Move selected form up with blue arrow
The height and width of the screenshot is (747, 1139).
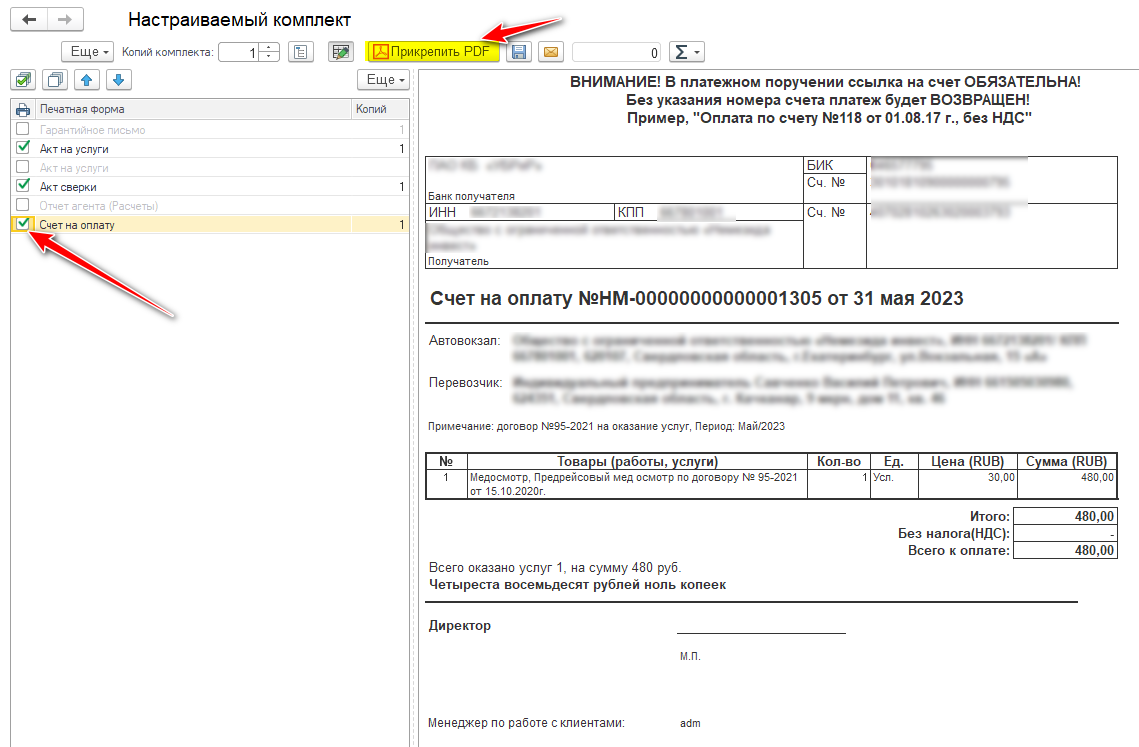pyautogui.click(x=87, y=80)
